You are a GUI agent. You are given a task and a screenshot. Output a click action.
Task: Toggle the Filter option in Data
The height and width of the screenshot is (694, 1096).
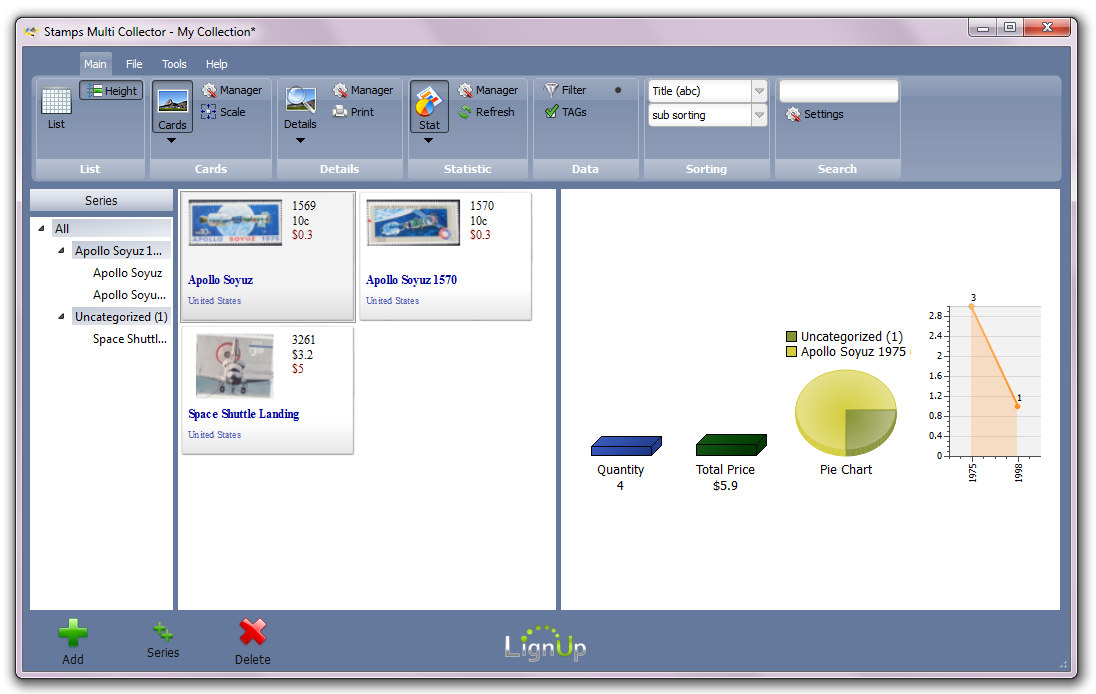coord(565,90)
